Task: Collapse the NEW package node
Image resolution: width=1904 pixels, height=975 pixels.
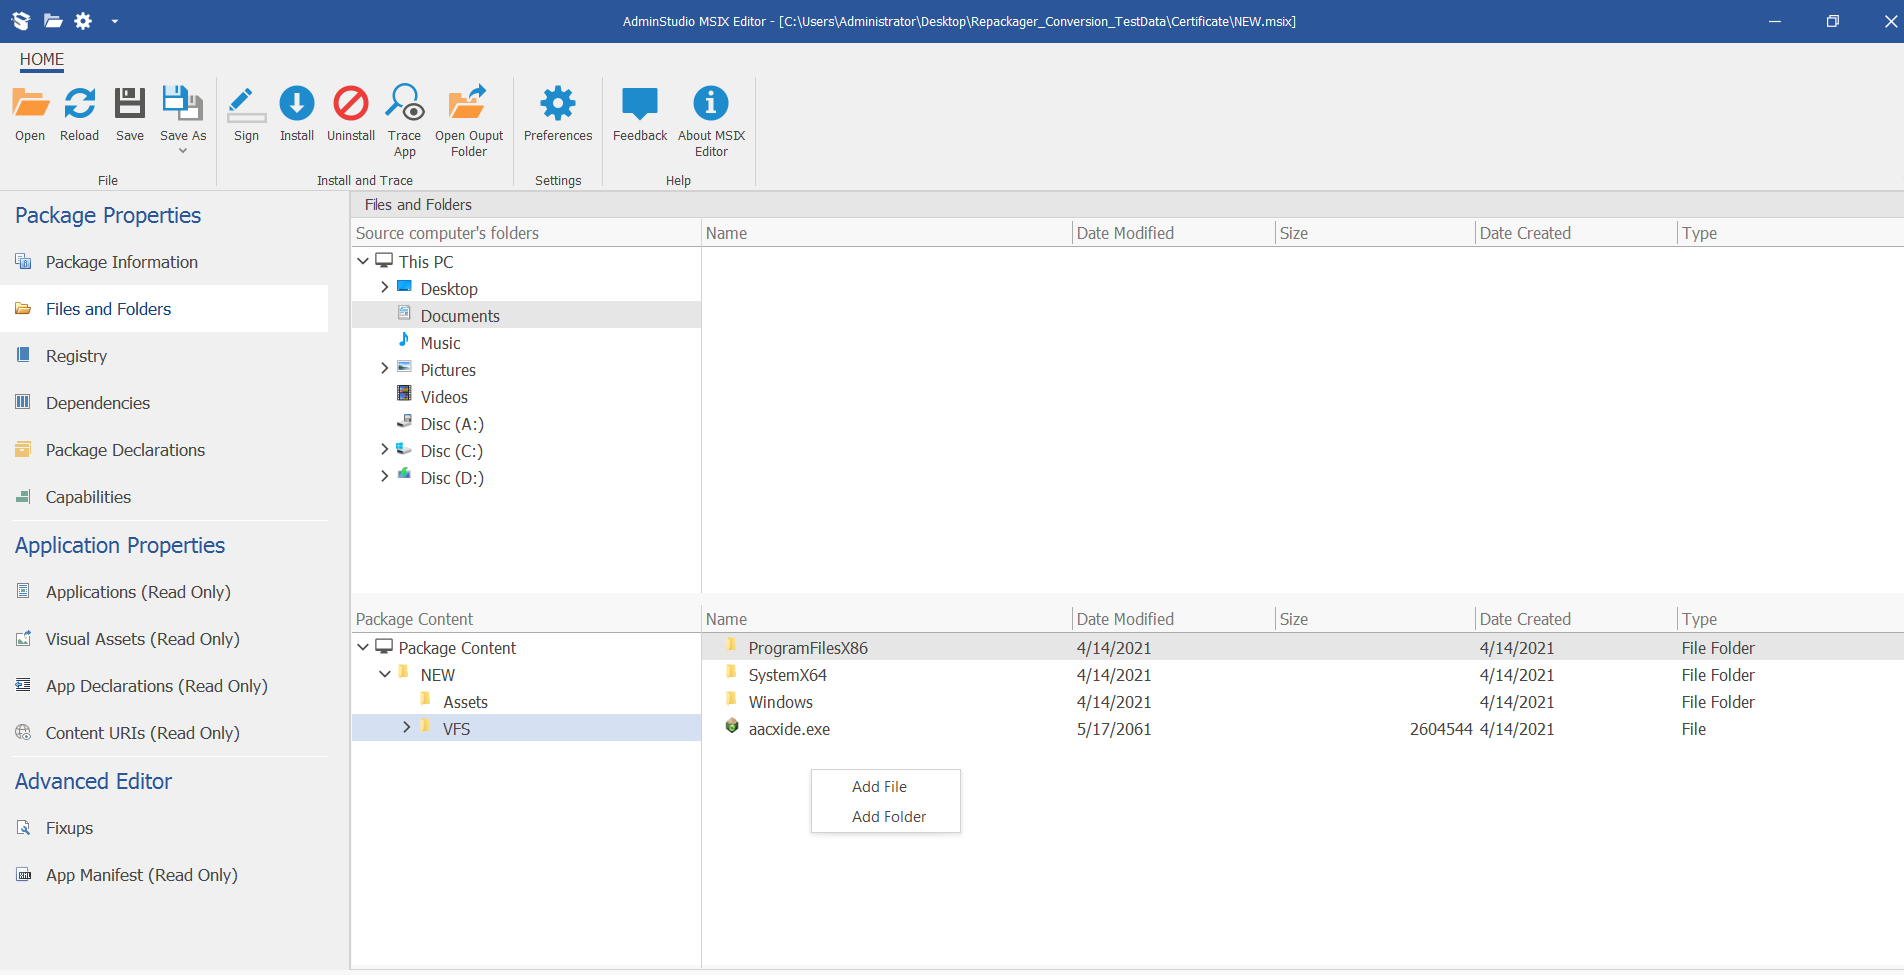Action: [385, 674]
